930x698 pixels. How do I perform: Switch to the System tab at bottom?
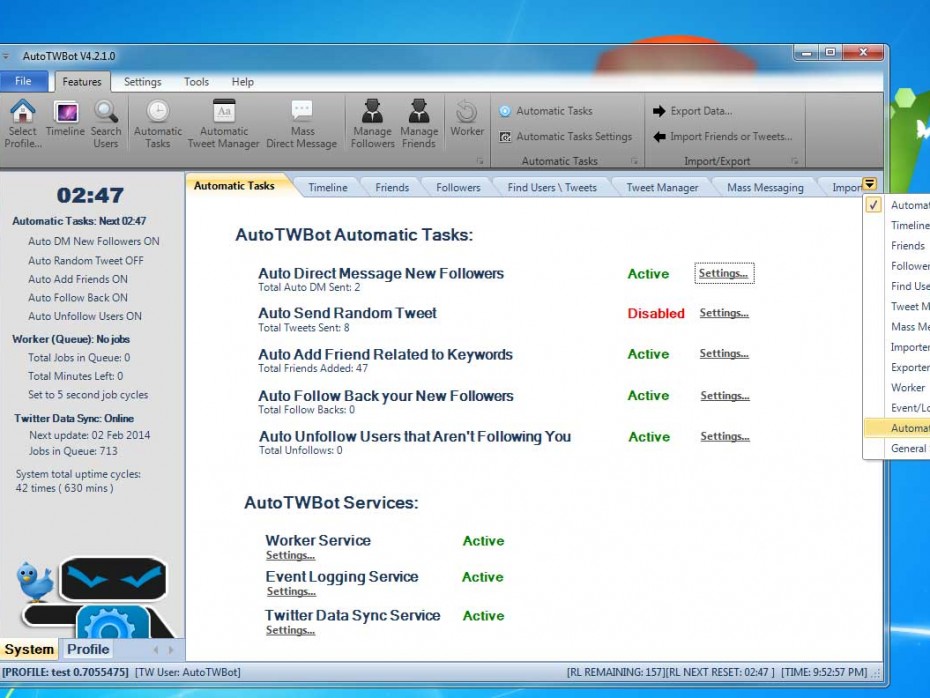(x=29, y=650)
